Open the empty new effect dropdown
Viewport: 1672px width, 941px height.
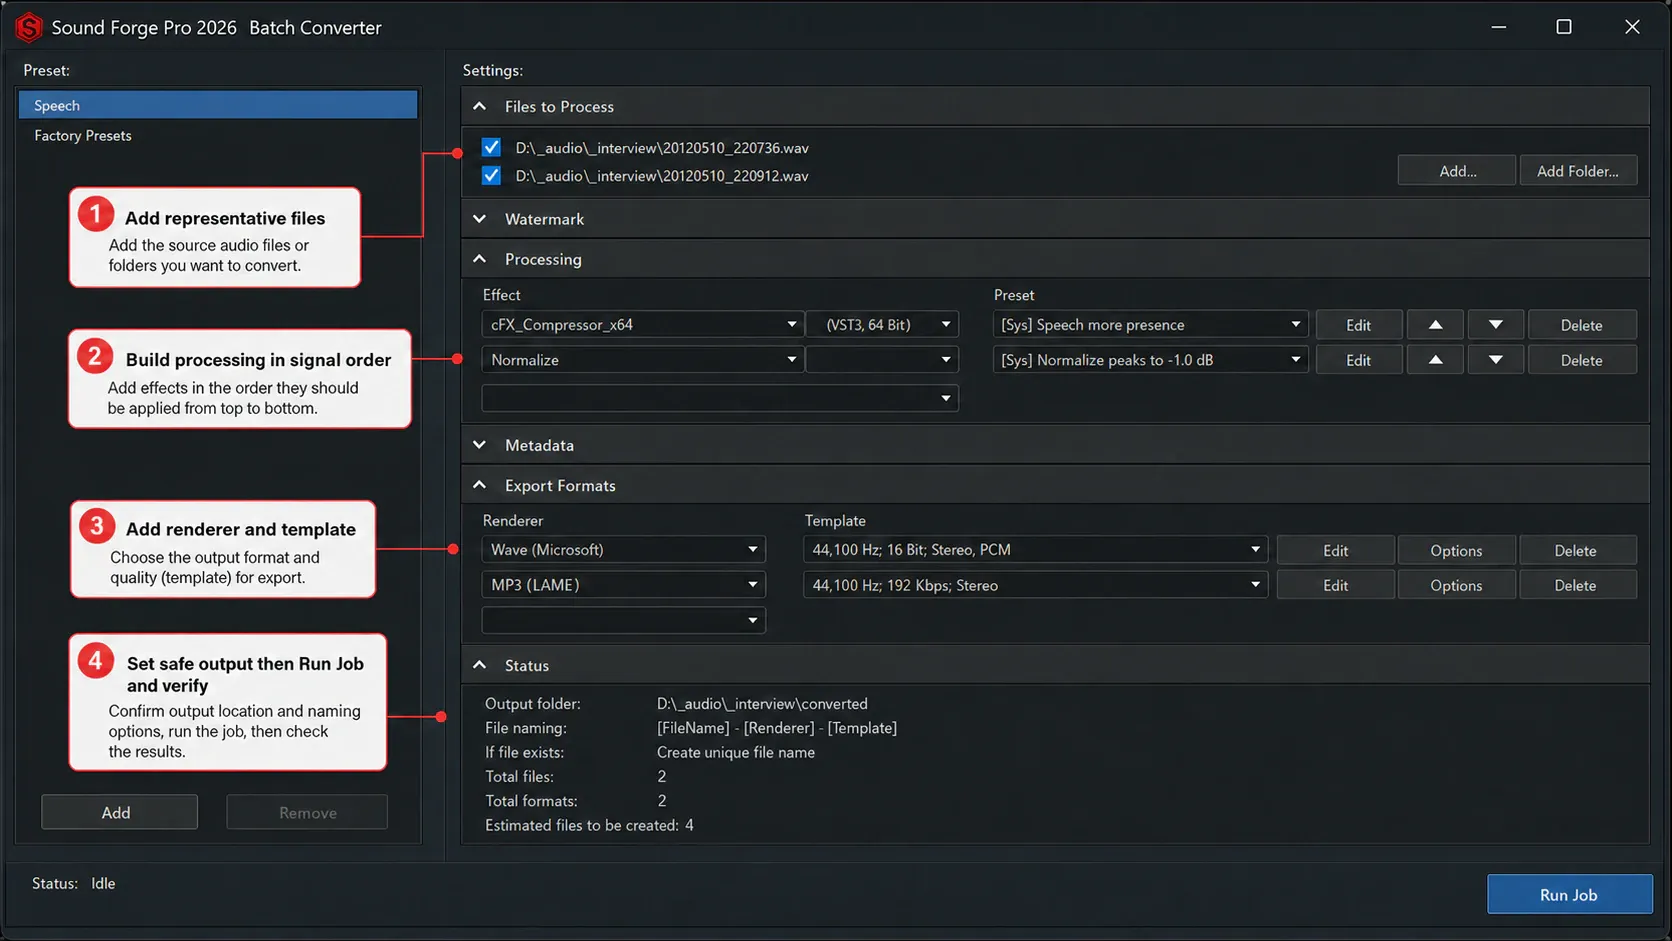[720, 398]
